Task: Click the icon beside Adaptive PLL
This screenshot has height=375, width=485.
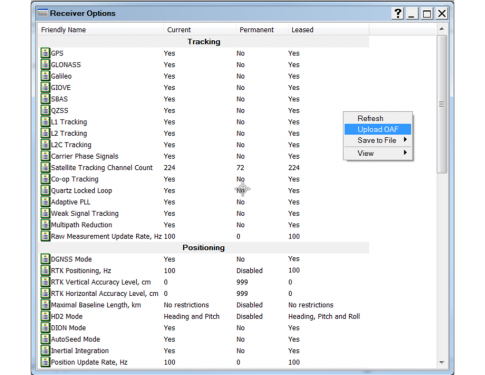Action: [x=45, y=202]
